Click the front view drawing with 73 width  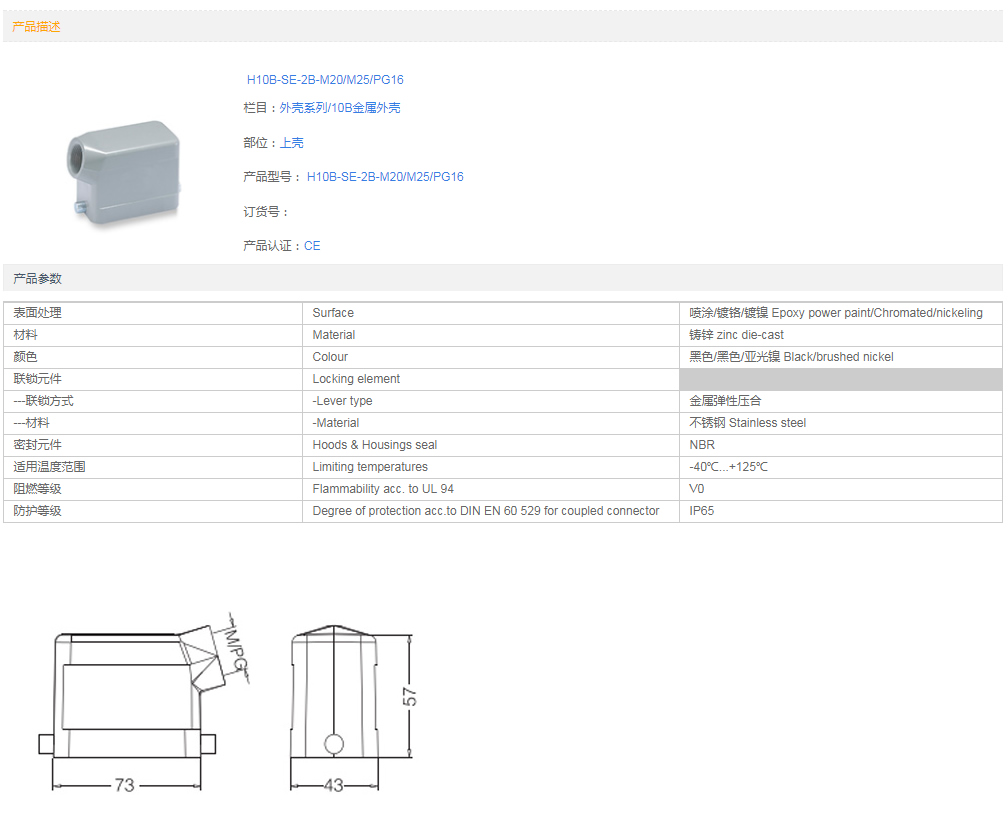pos(128,705)
